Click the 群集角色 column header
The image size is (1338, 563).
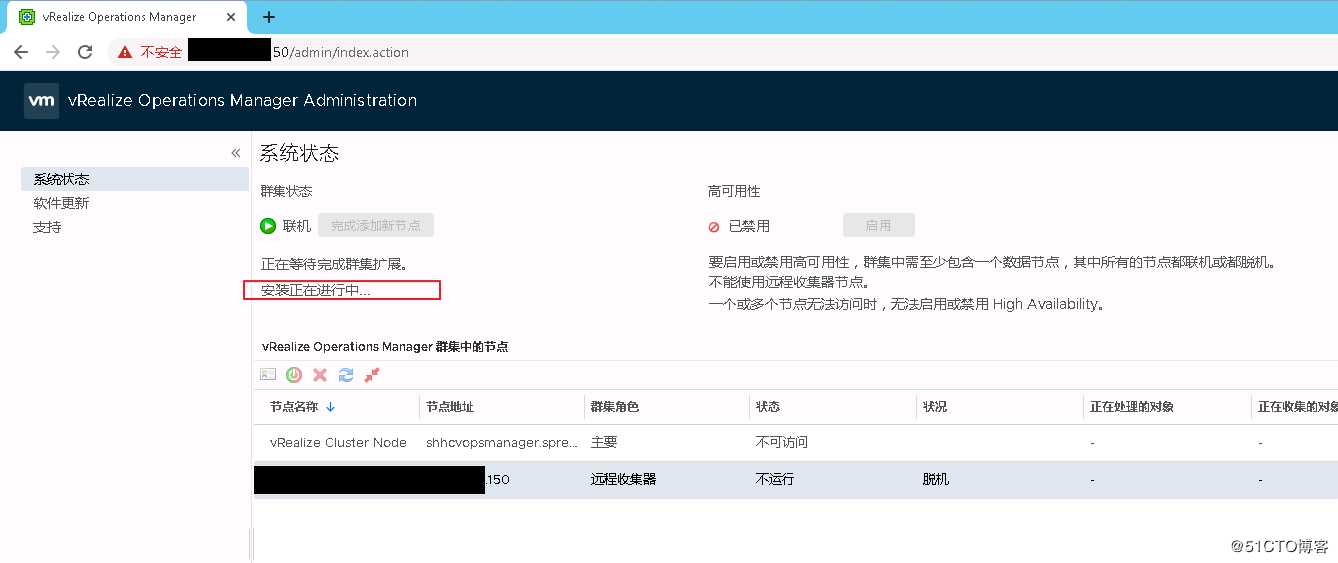615,407
